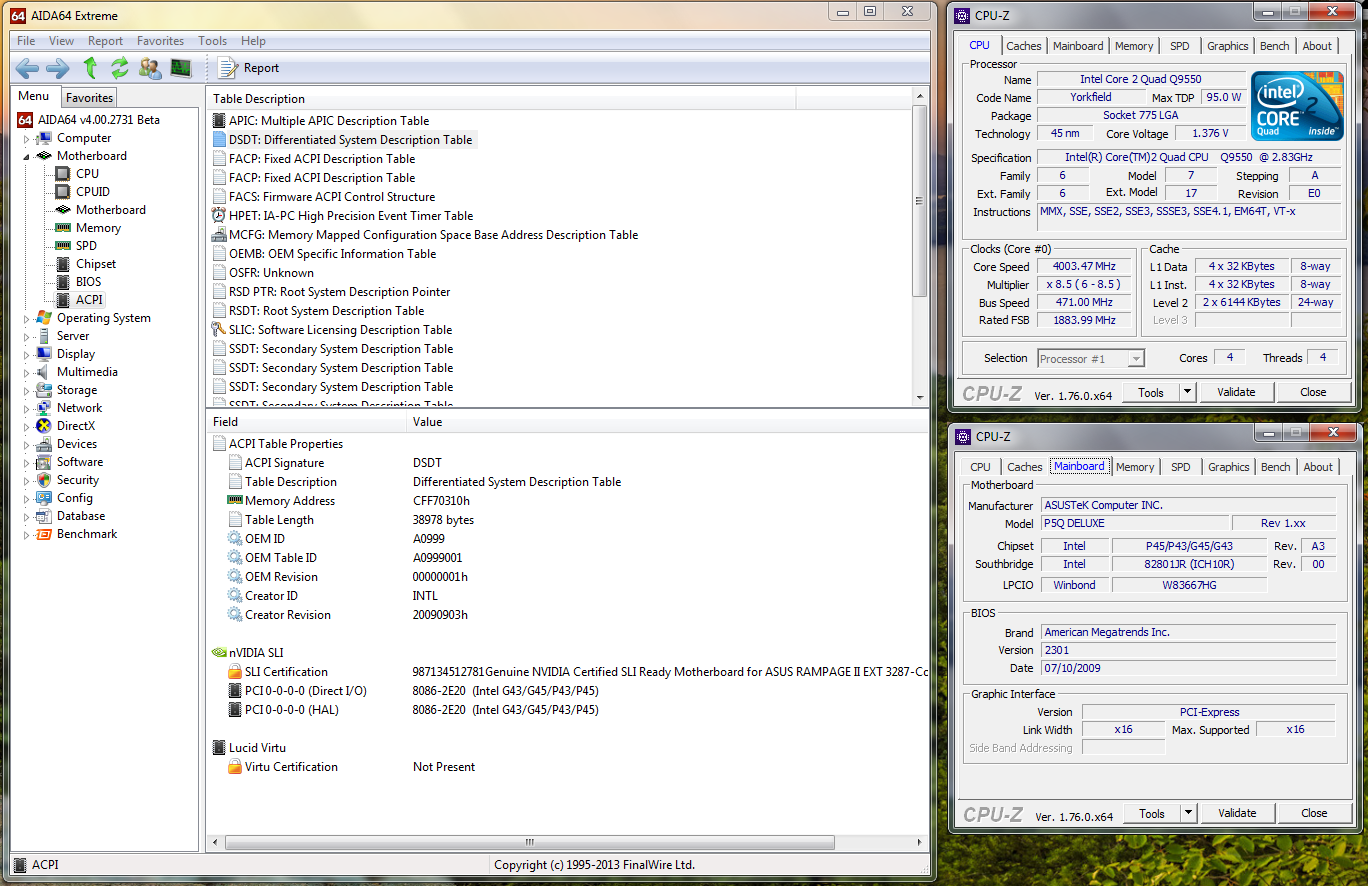Open the Help menu in AIDA64

tap(253, 41)
